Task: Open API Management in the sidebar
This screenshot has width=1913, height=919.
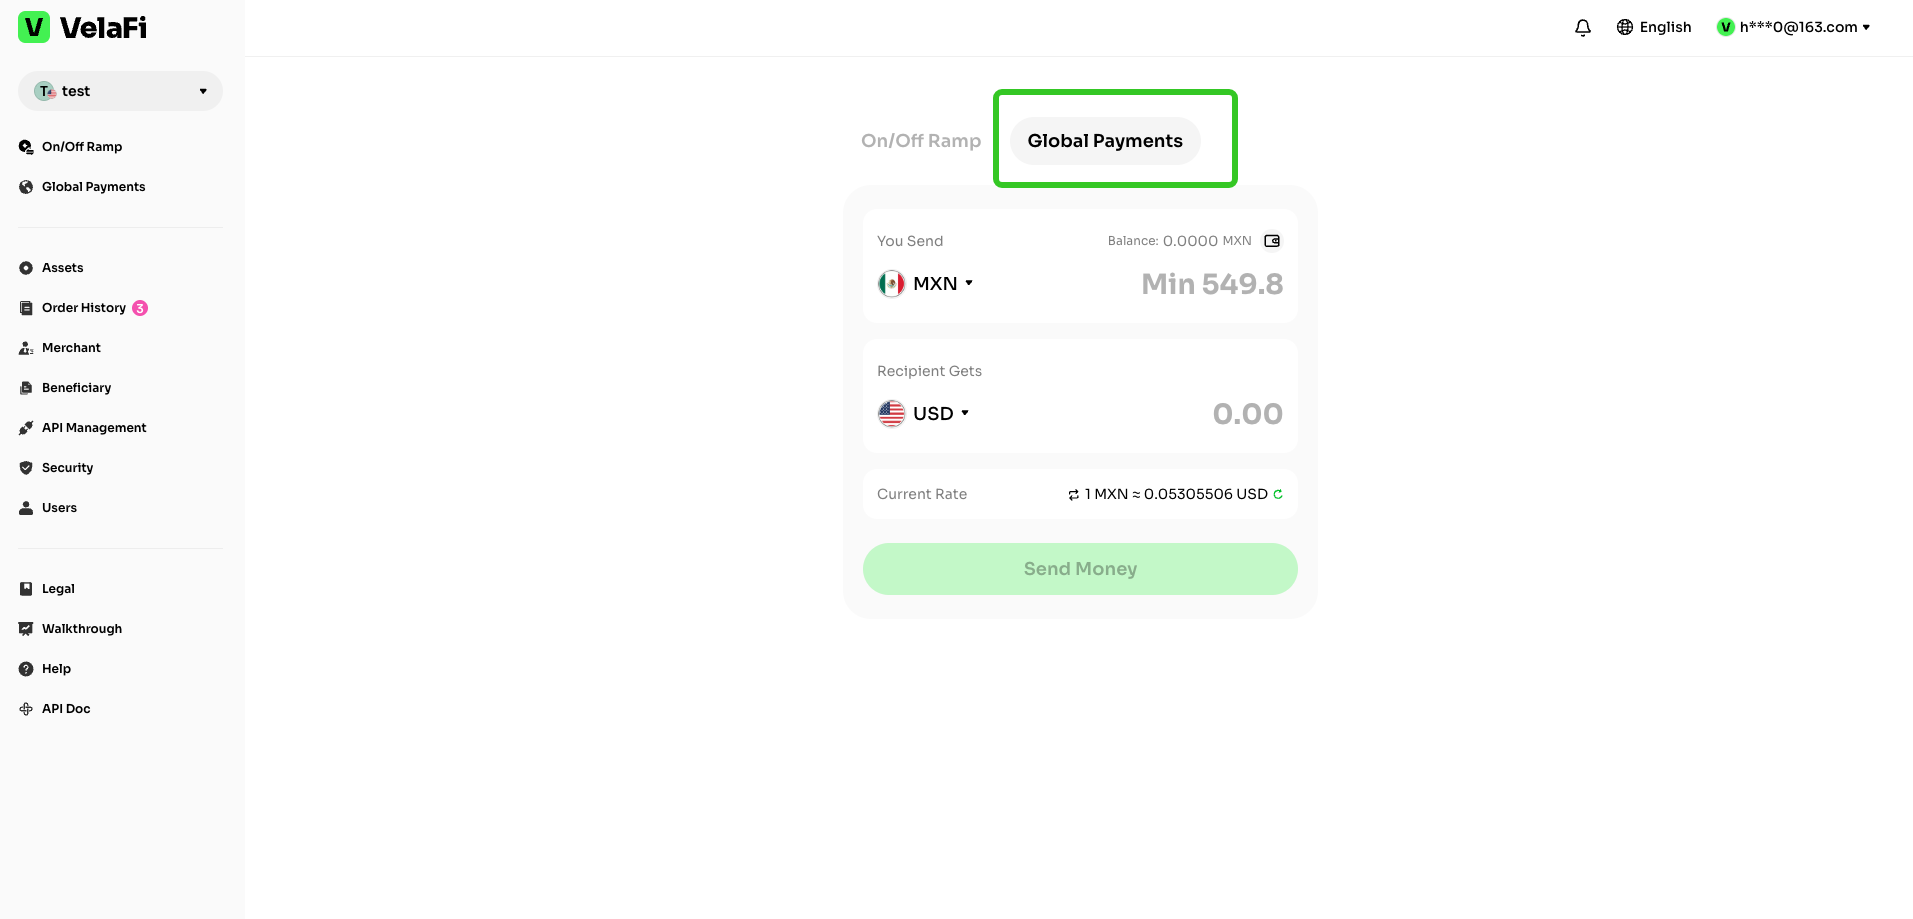Action: (94, 428)
